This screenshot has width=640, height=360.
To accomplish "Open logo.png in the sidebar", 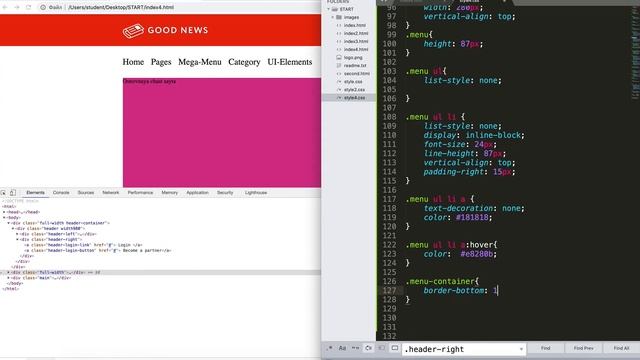I will (x=353, y=58).
